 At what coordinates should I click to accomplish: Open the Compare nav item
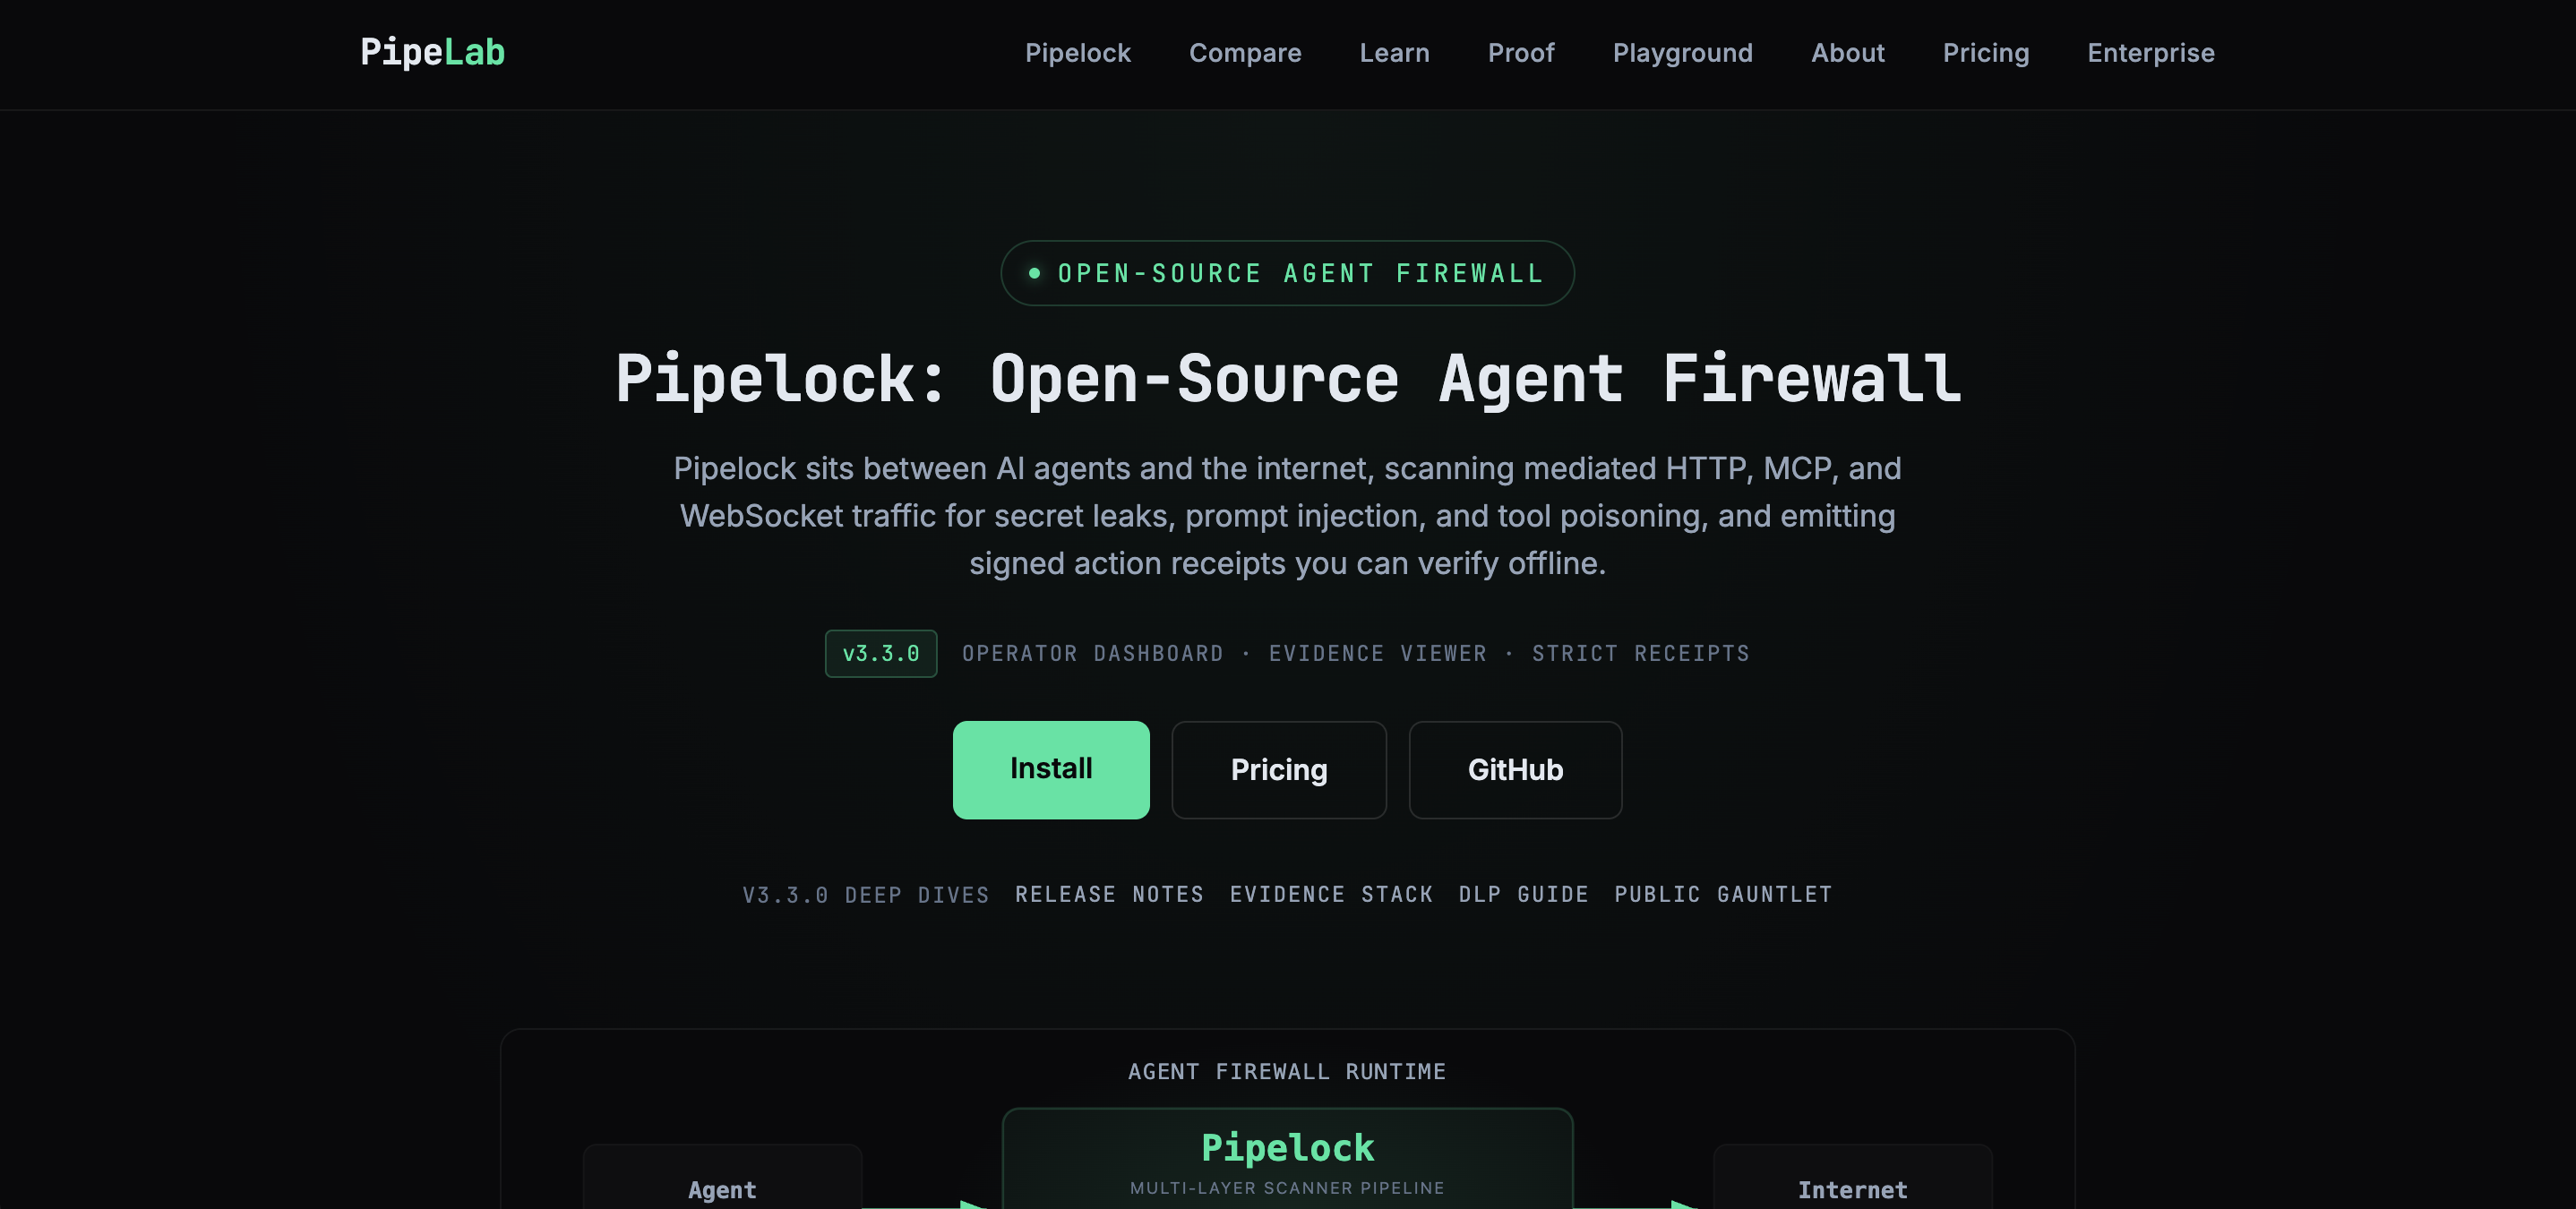click(x=1245, y=53)
